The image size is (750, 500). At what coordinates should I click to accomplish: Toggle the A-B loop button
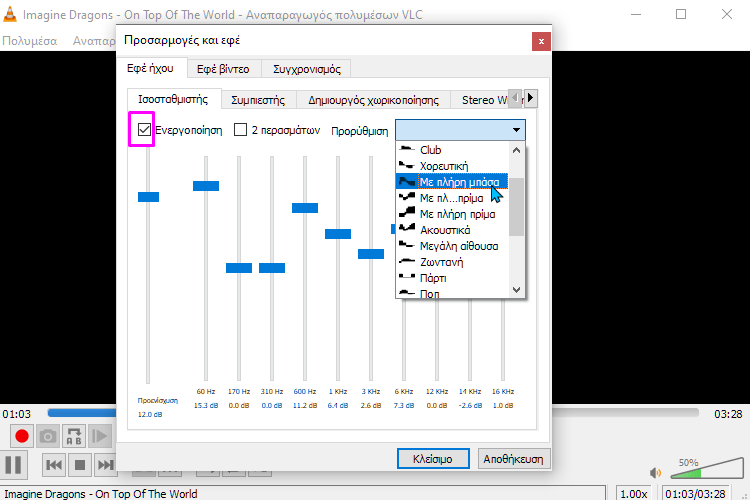[74, 436]
